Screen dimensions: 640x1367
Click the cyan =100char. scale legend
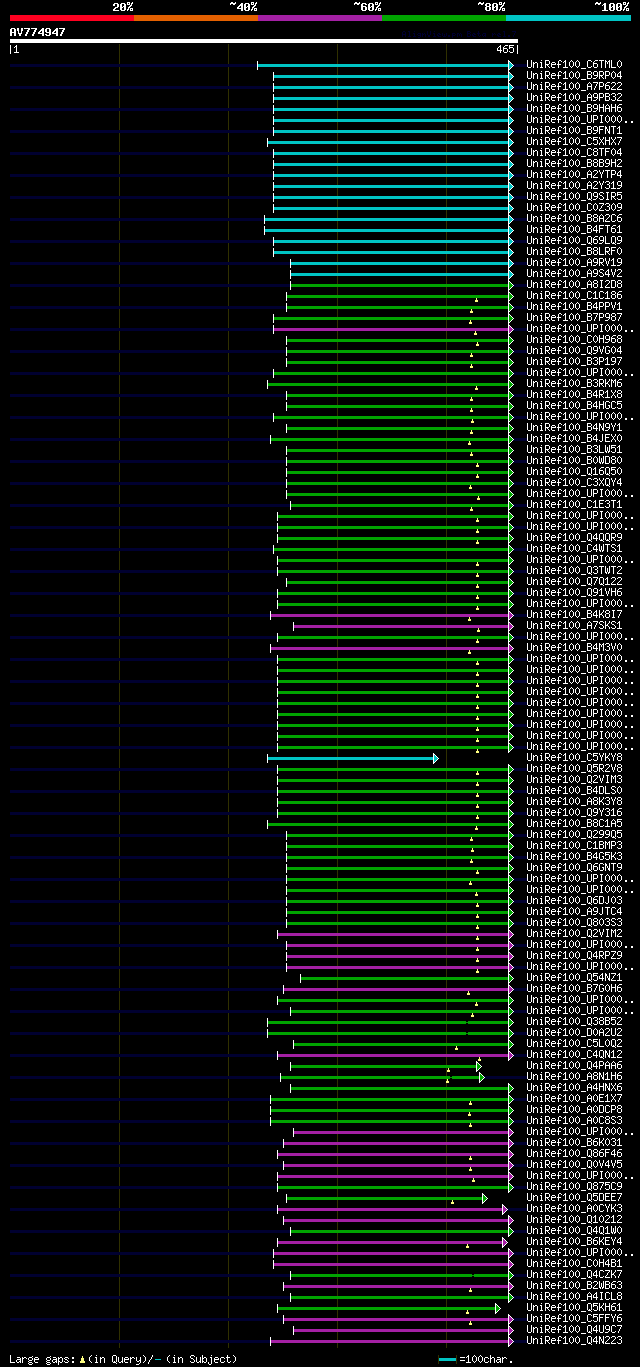click(x=476, y=1360)
